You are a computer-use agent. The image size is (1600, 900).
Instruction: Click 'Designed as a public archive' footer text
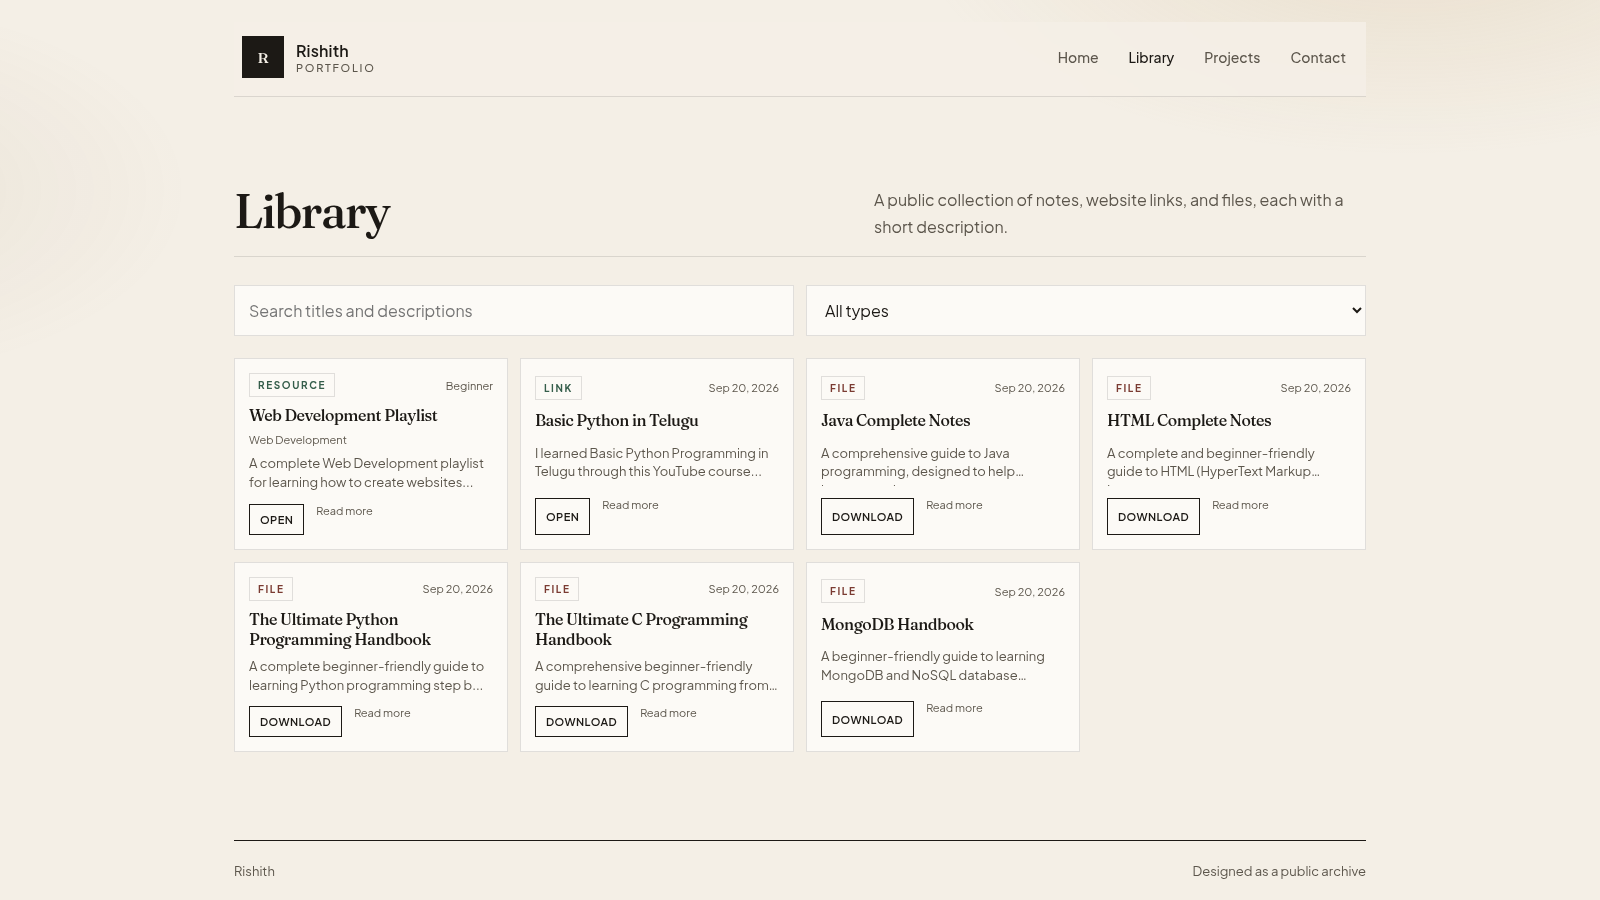point(1279,871)
